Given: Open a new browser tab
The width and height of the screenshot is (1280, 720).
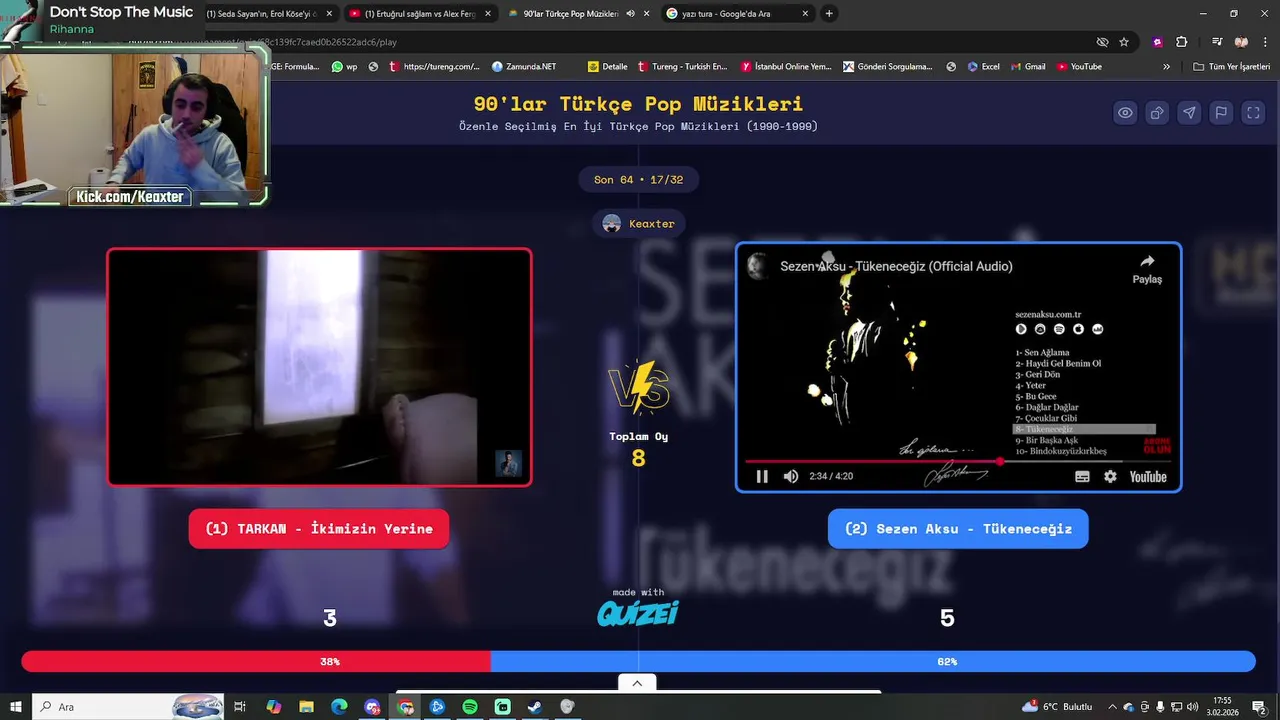Looking at the screenshot, I should pos(829,14).
